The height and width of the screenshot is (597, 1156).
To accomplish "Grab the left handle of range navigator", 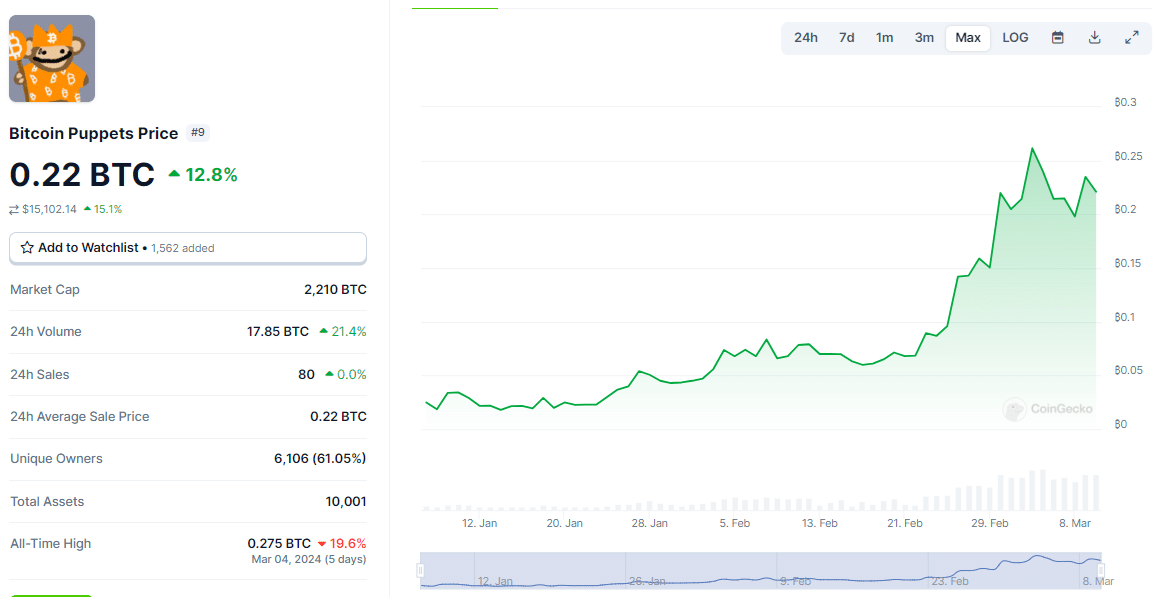I will (x=420, y=570).
